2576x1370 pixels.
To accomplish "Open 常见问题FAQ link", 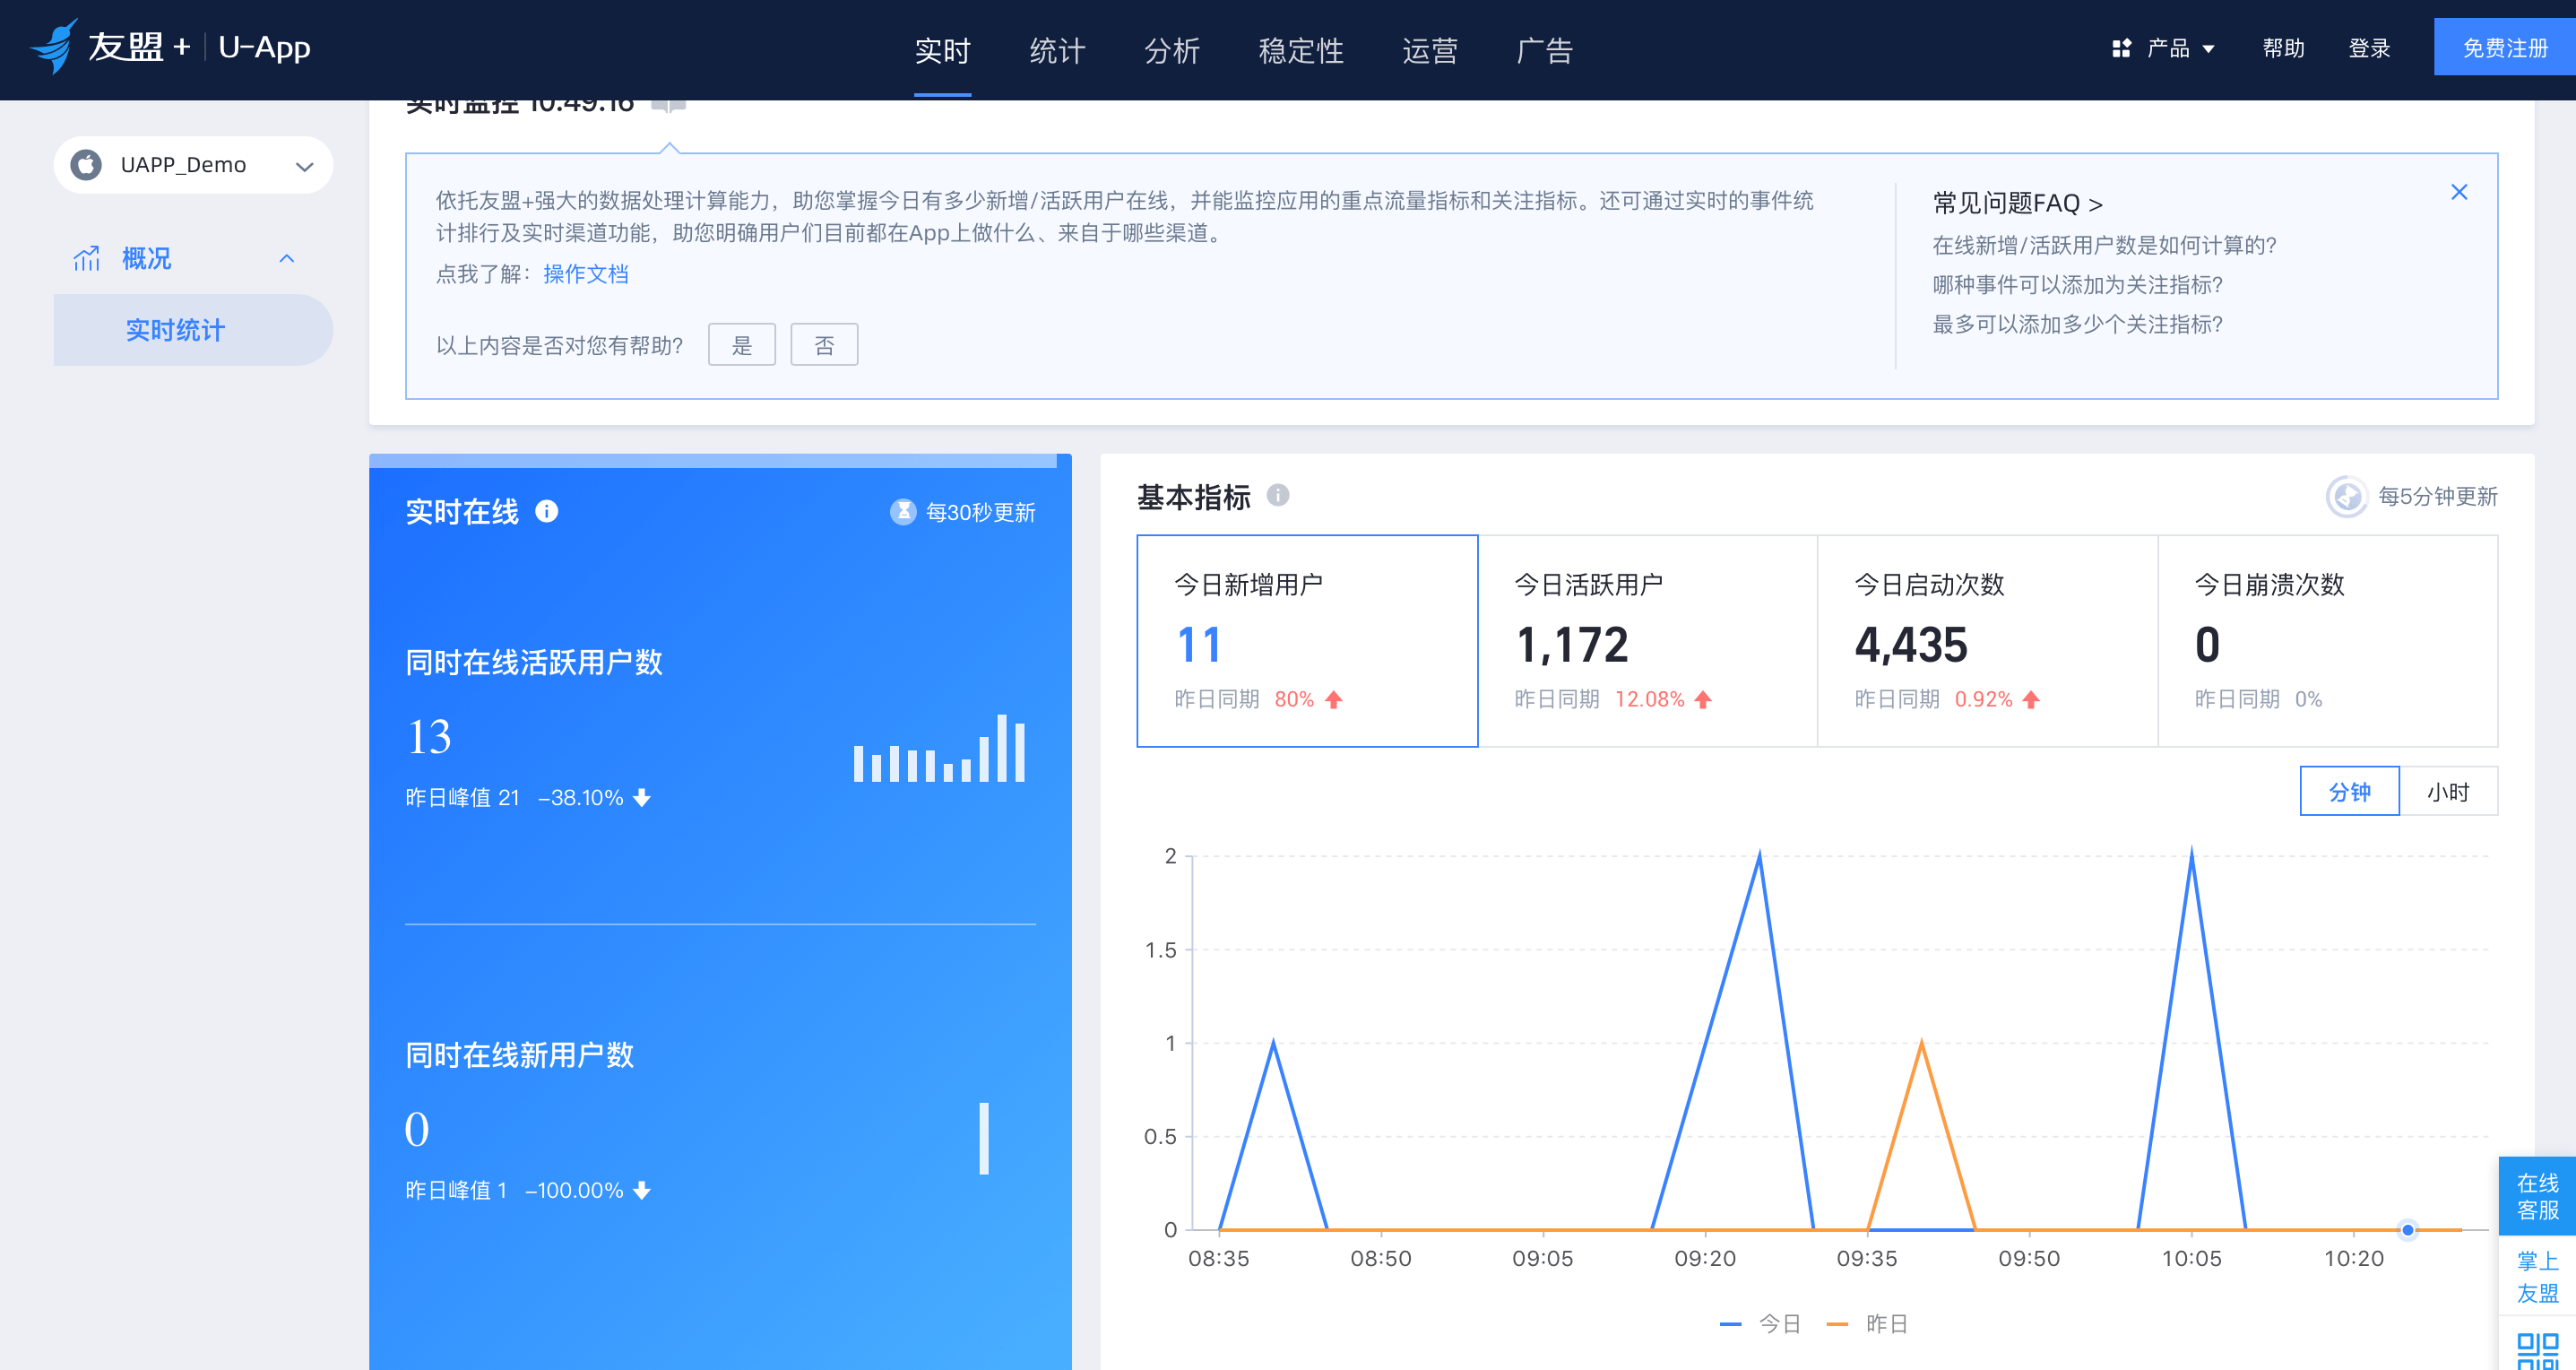I will click(x=2017, y=203).
